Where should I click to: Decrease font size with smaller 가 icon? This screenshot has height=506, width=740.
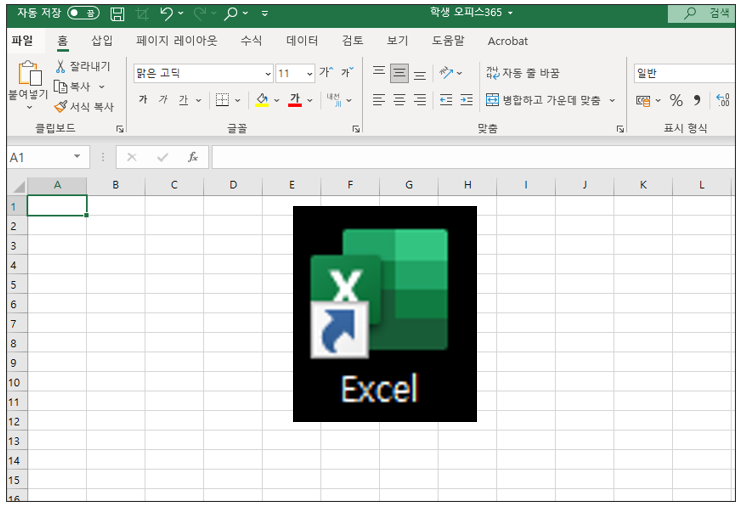click(x=347, y=72)
